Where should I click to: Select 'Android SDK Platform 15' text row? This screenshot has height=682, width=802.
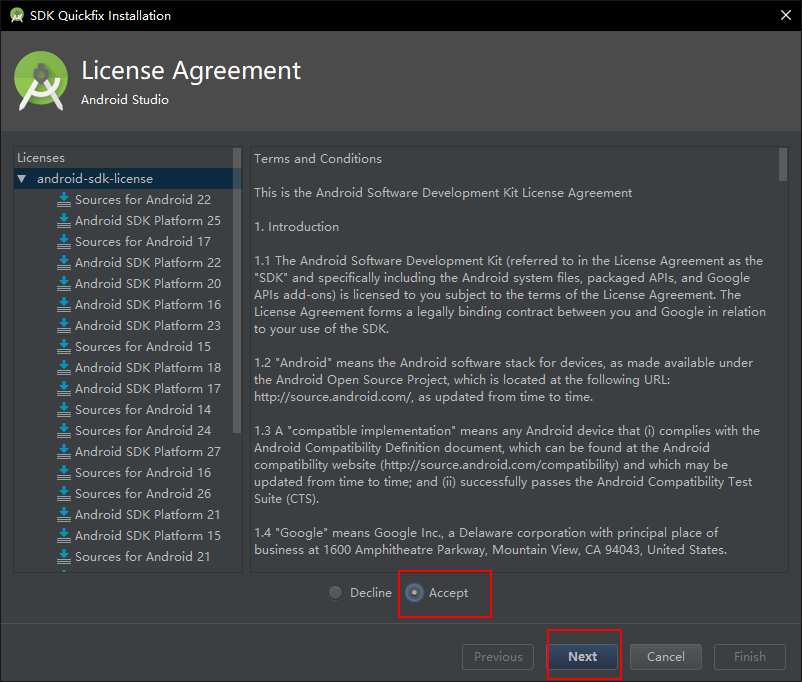pyautogui.click(x=148, y=535)
